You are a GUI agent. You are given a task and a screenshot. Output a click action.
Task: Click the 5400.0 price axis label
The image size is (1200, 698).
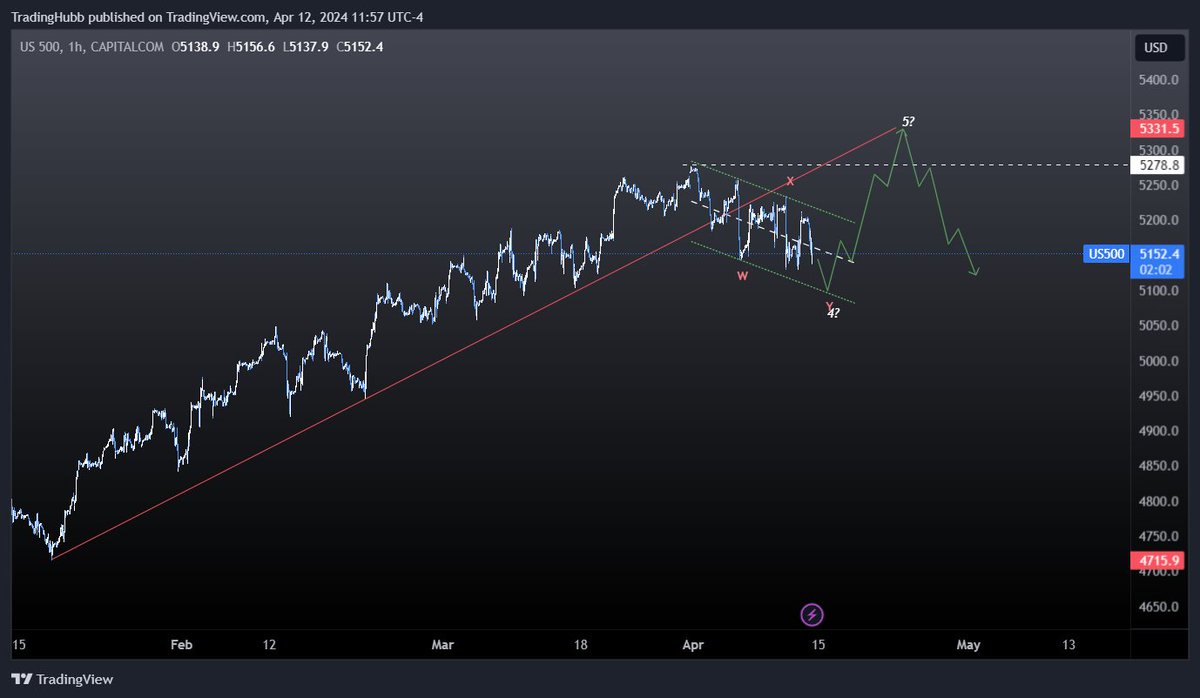1160,80
